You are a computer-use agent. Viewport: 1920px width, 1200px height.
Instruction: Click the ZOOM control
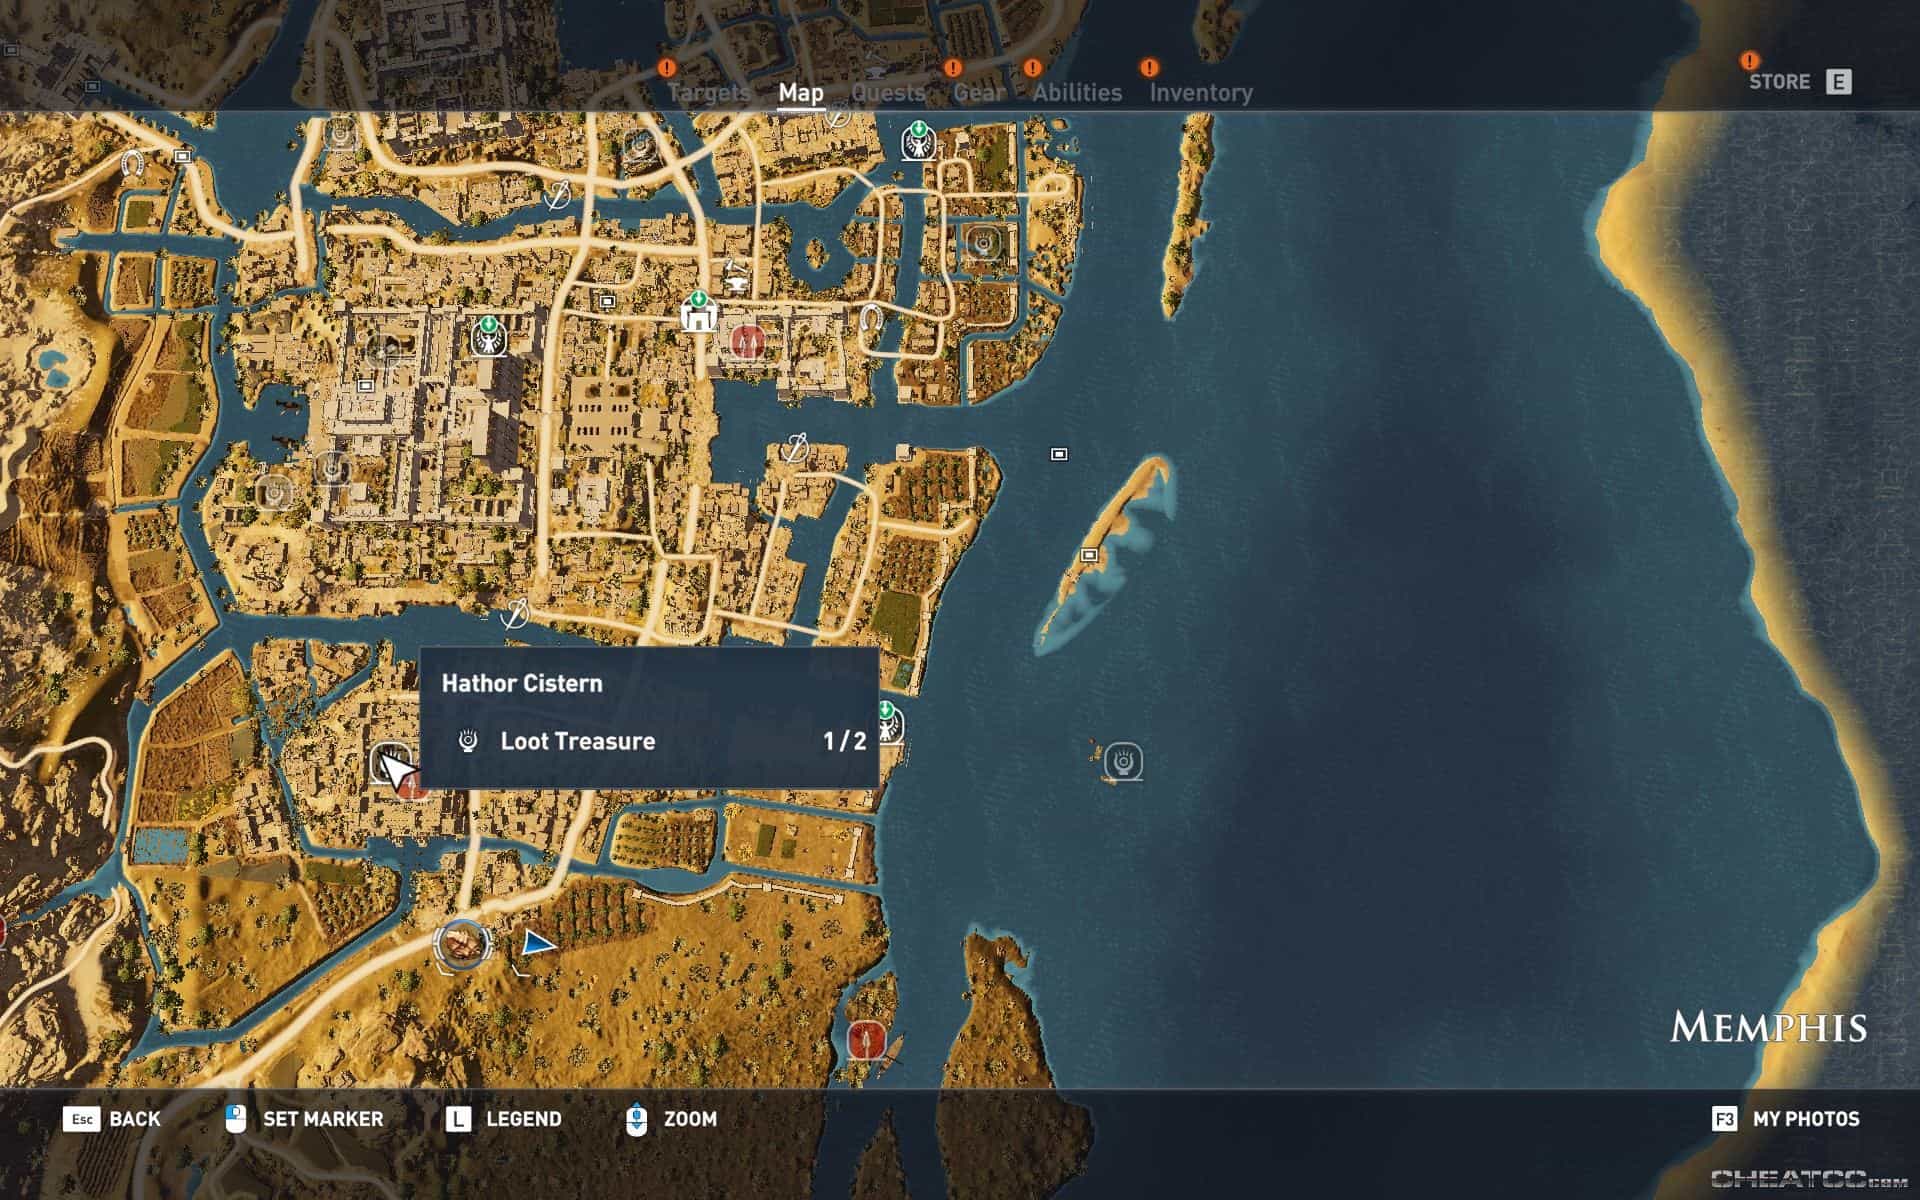pos(671,1119)
